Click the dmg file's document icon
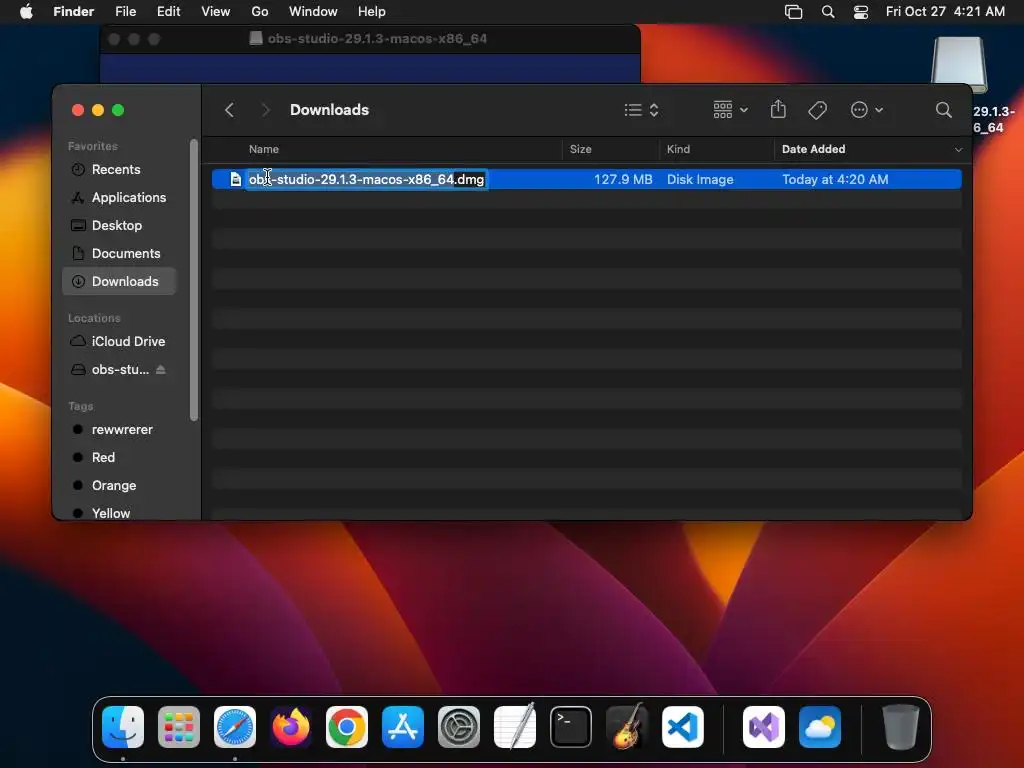The height and width of the screenshot is (768, 1024). click(236, 179)
